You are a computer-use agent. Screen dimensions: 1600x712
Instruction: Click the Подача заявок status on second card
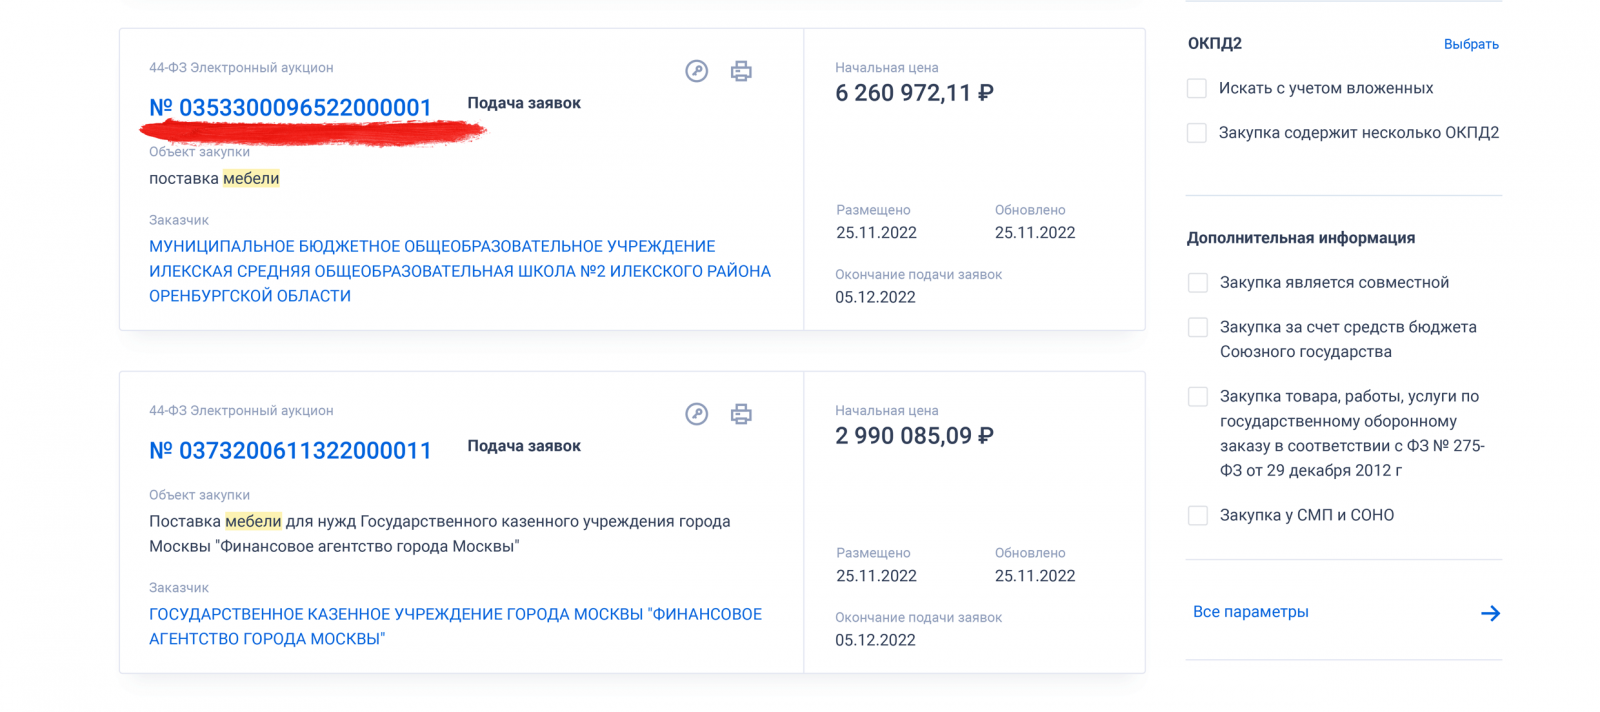(x=524, y=446)
